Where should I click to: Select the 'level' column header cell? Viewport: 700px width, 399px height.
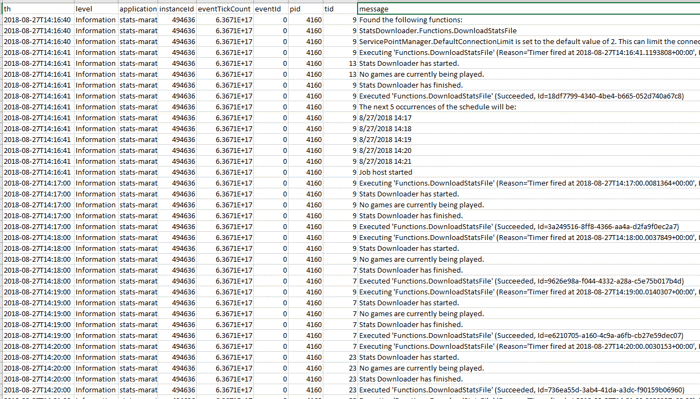coord(96,9)
